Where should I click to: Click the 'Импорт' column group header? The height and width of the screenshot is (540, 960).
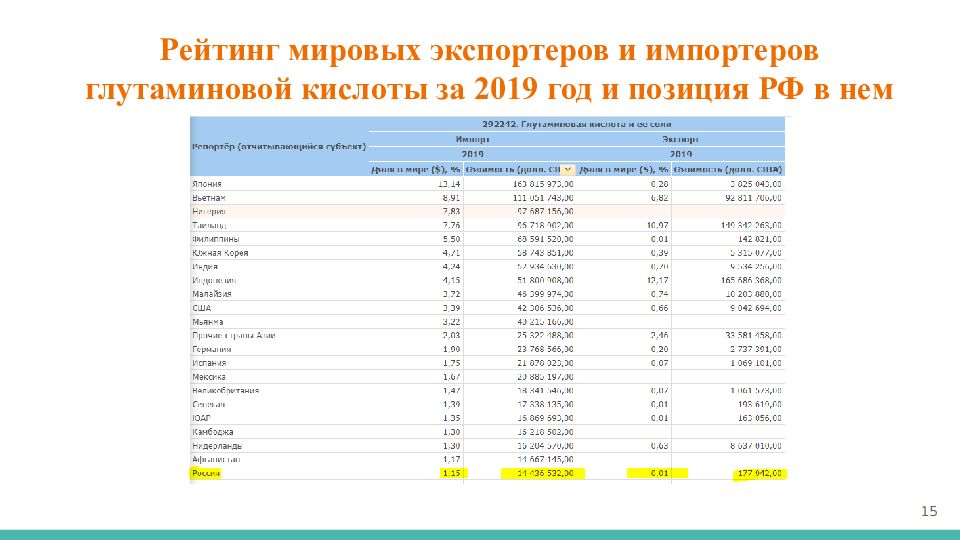click(x=472, y=140)
